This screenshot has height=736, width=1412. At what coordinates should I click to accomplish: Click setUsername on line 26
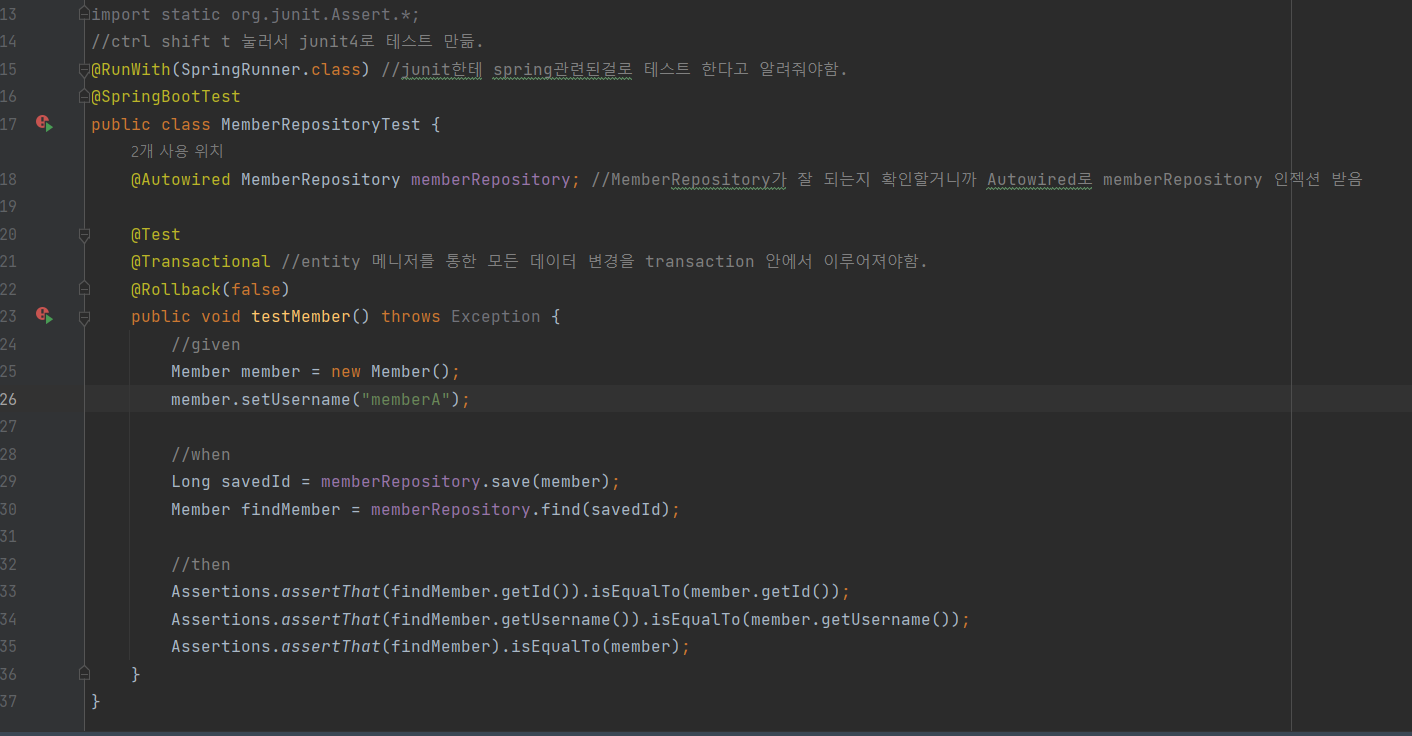[296, 399]
